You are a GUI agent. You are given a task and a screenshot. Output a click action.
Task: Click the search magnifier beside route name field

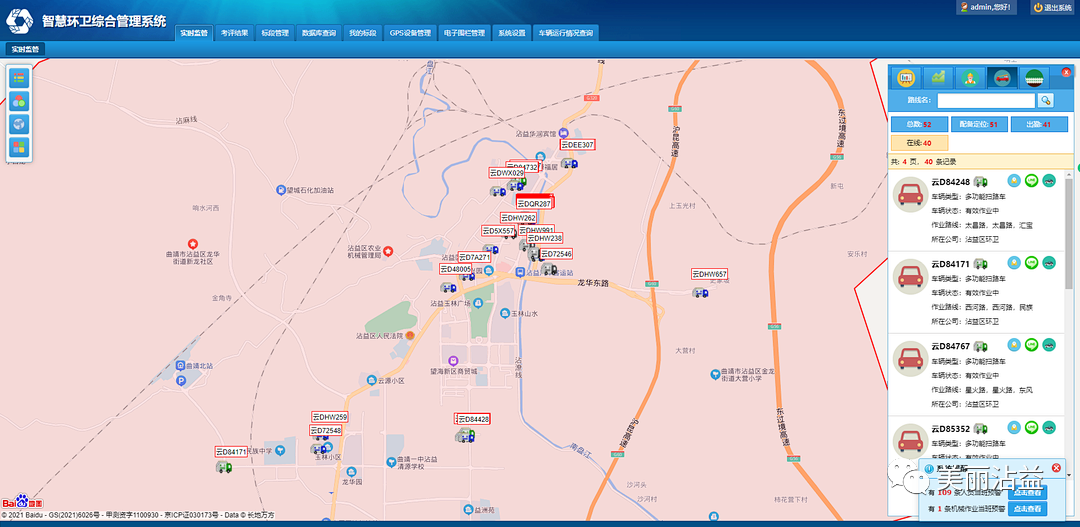(1046, 100)
